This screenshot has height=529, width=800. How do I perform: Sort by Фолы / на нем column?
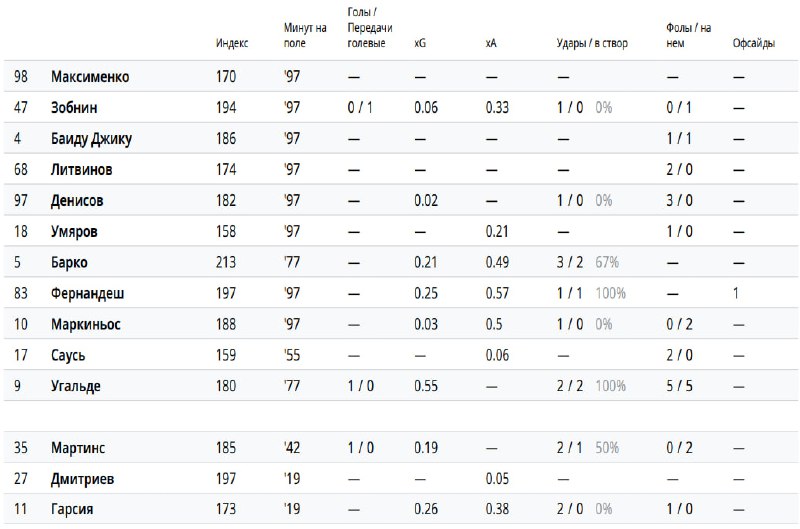click(688, 36)
